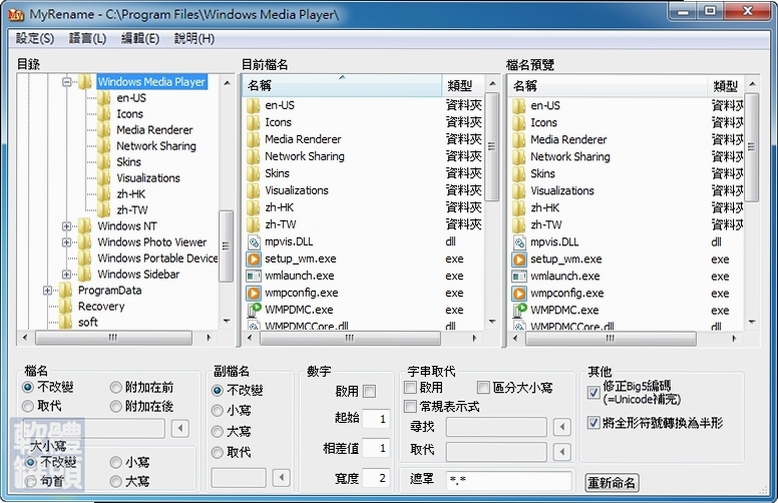This screenshot has width=778, height=503.
Task: Click directory tree vertical scrollbar thumb
Action: pos(226,246)
